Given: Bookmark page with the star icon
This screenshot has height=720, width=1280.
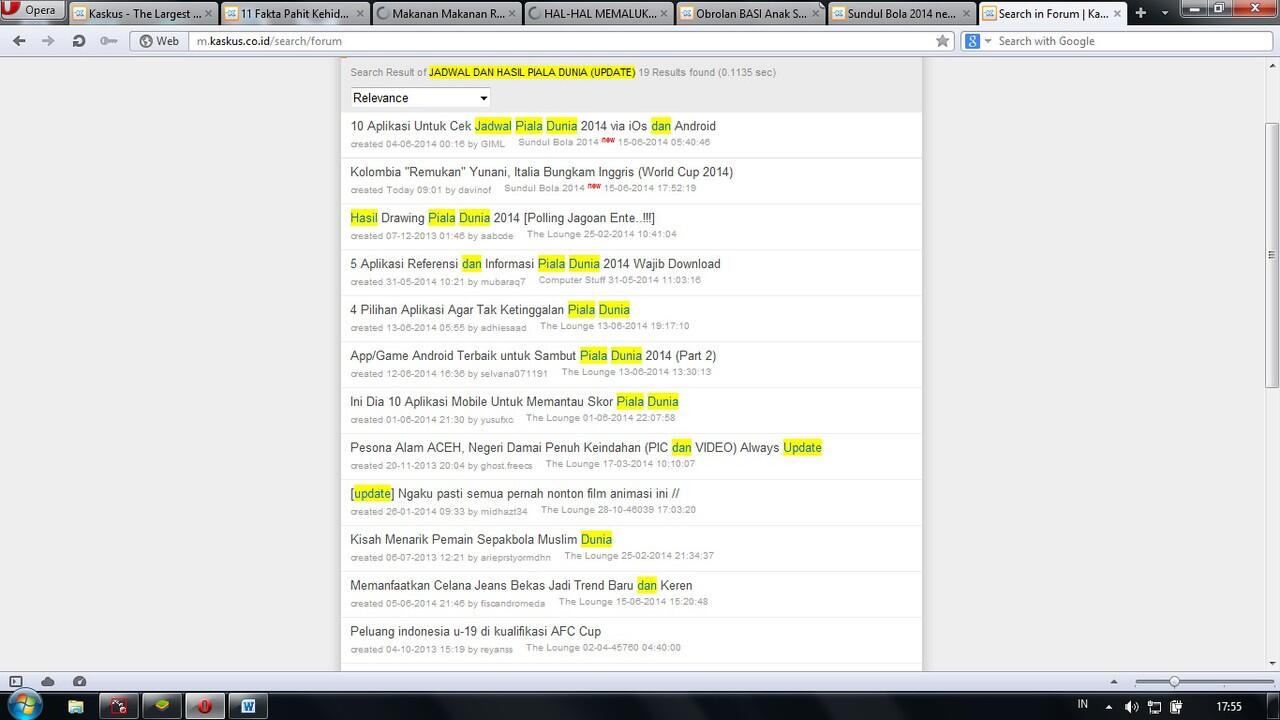Looking at the screenshot, I should click(x=942, y=41).
